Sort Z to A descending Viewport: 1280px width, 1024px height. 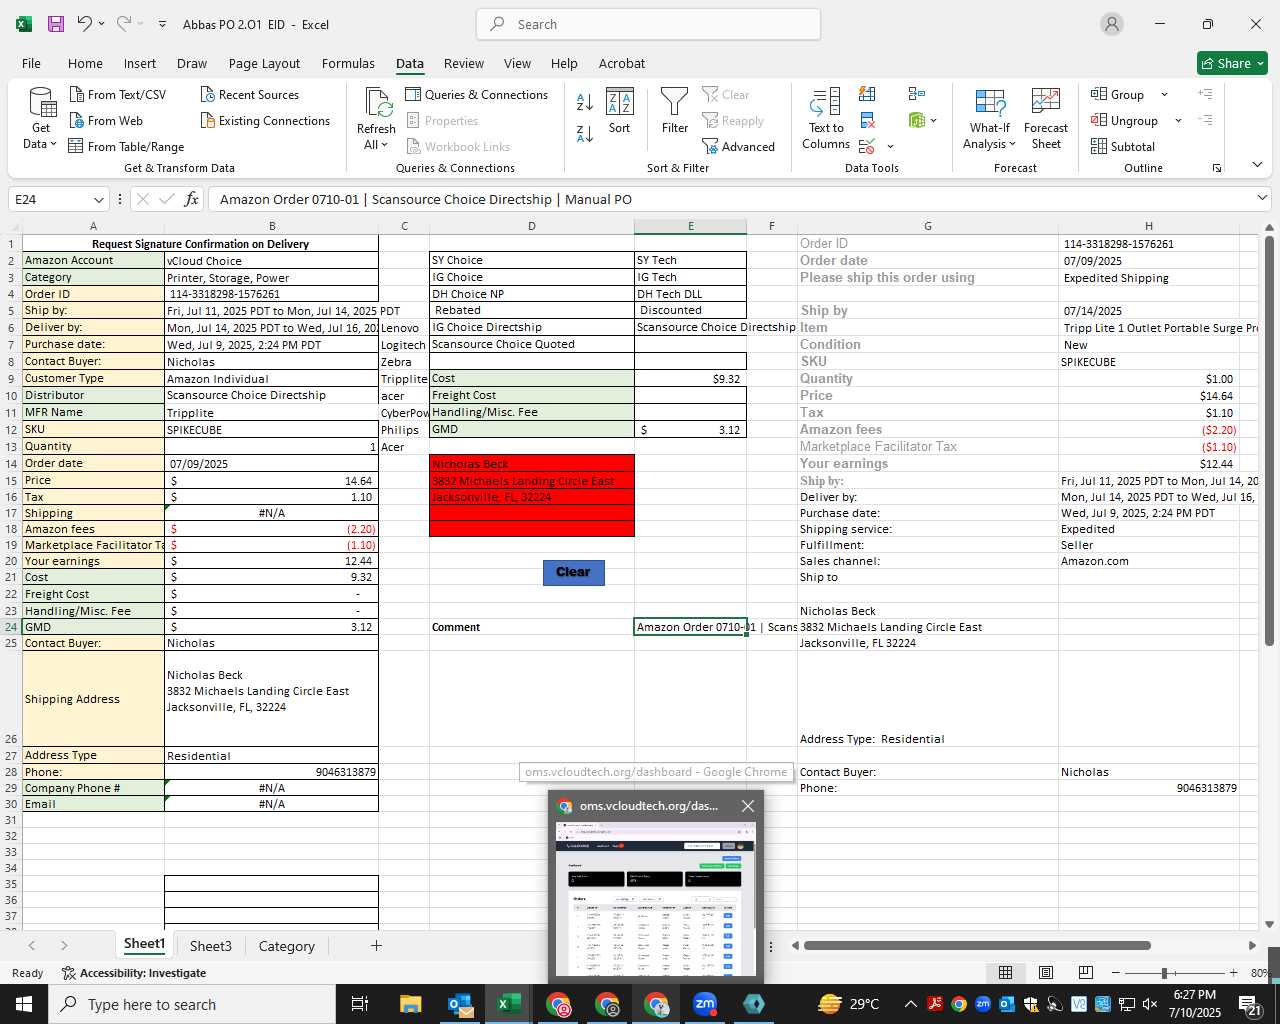click(585, 133)
